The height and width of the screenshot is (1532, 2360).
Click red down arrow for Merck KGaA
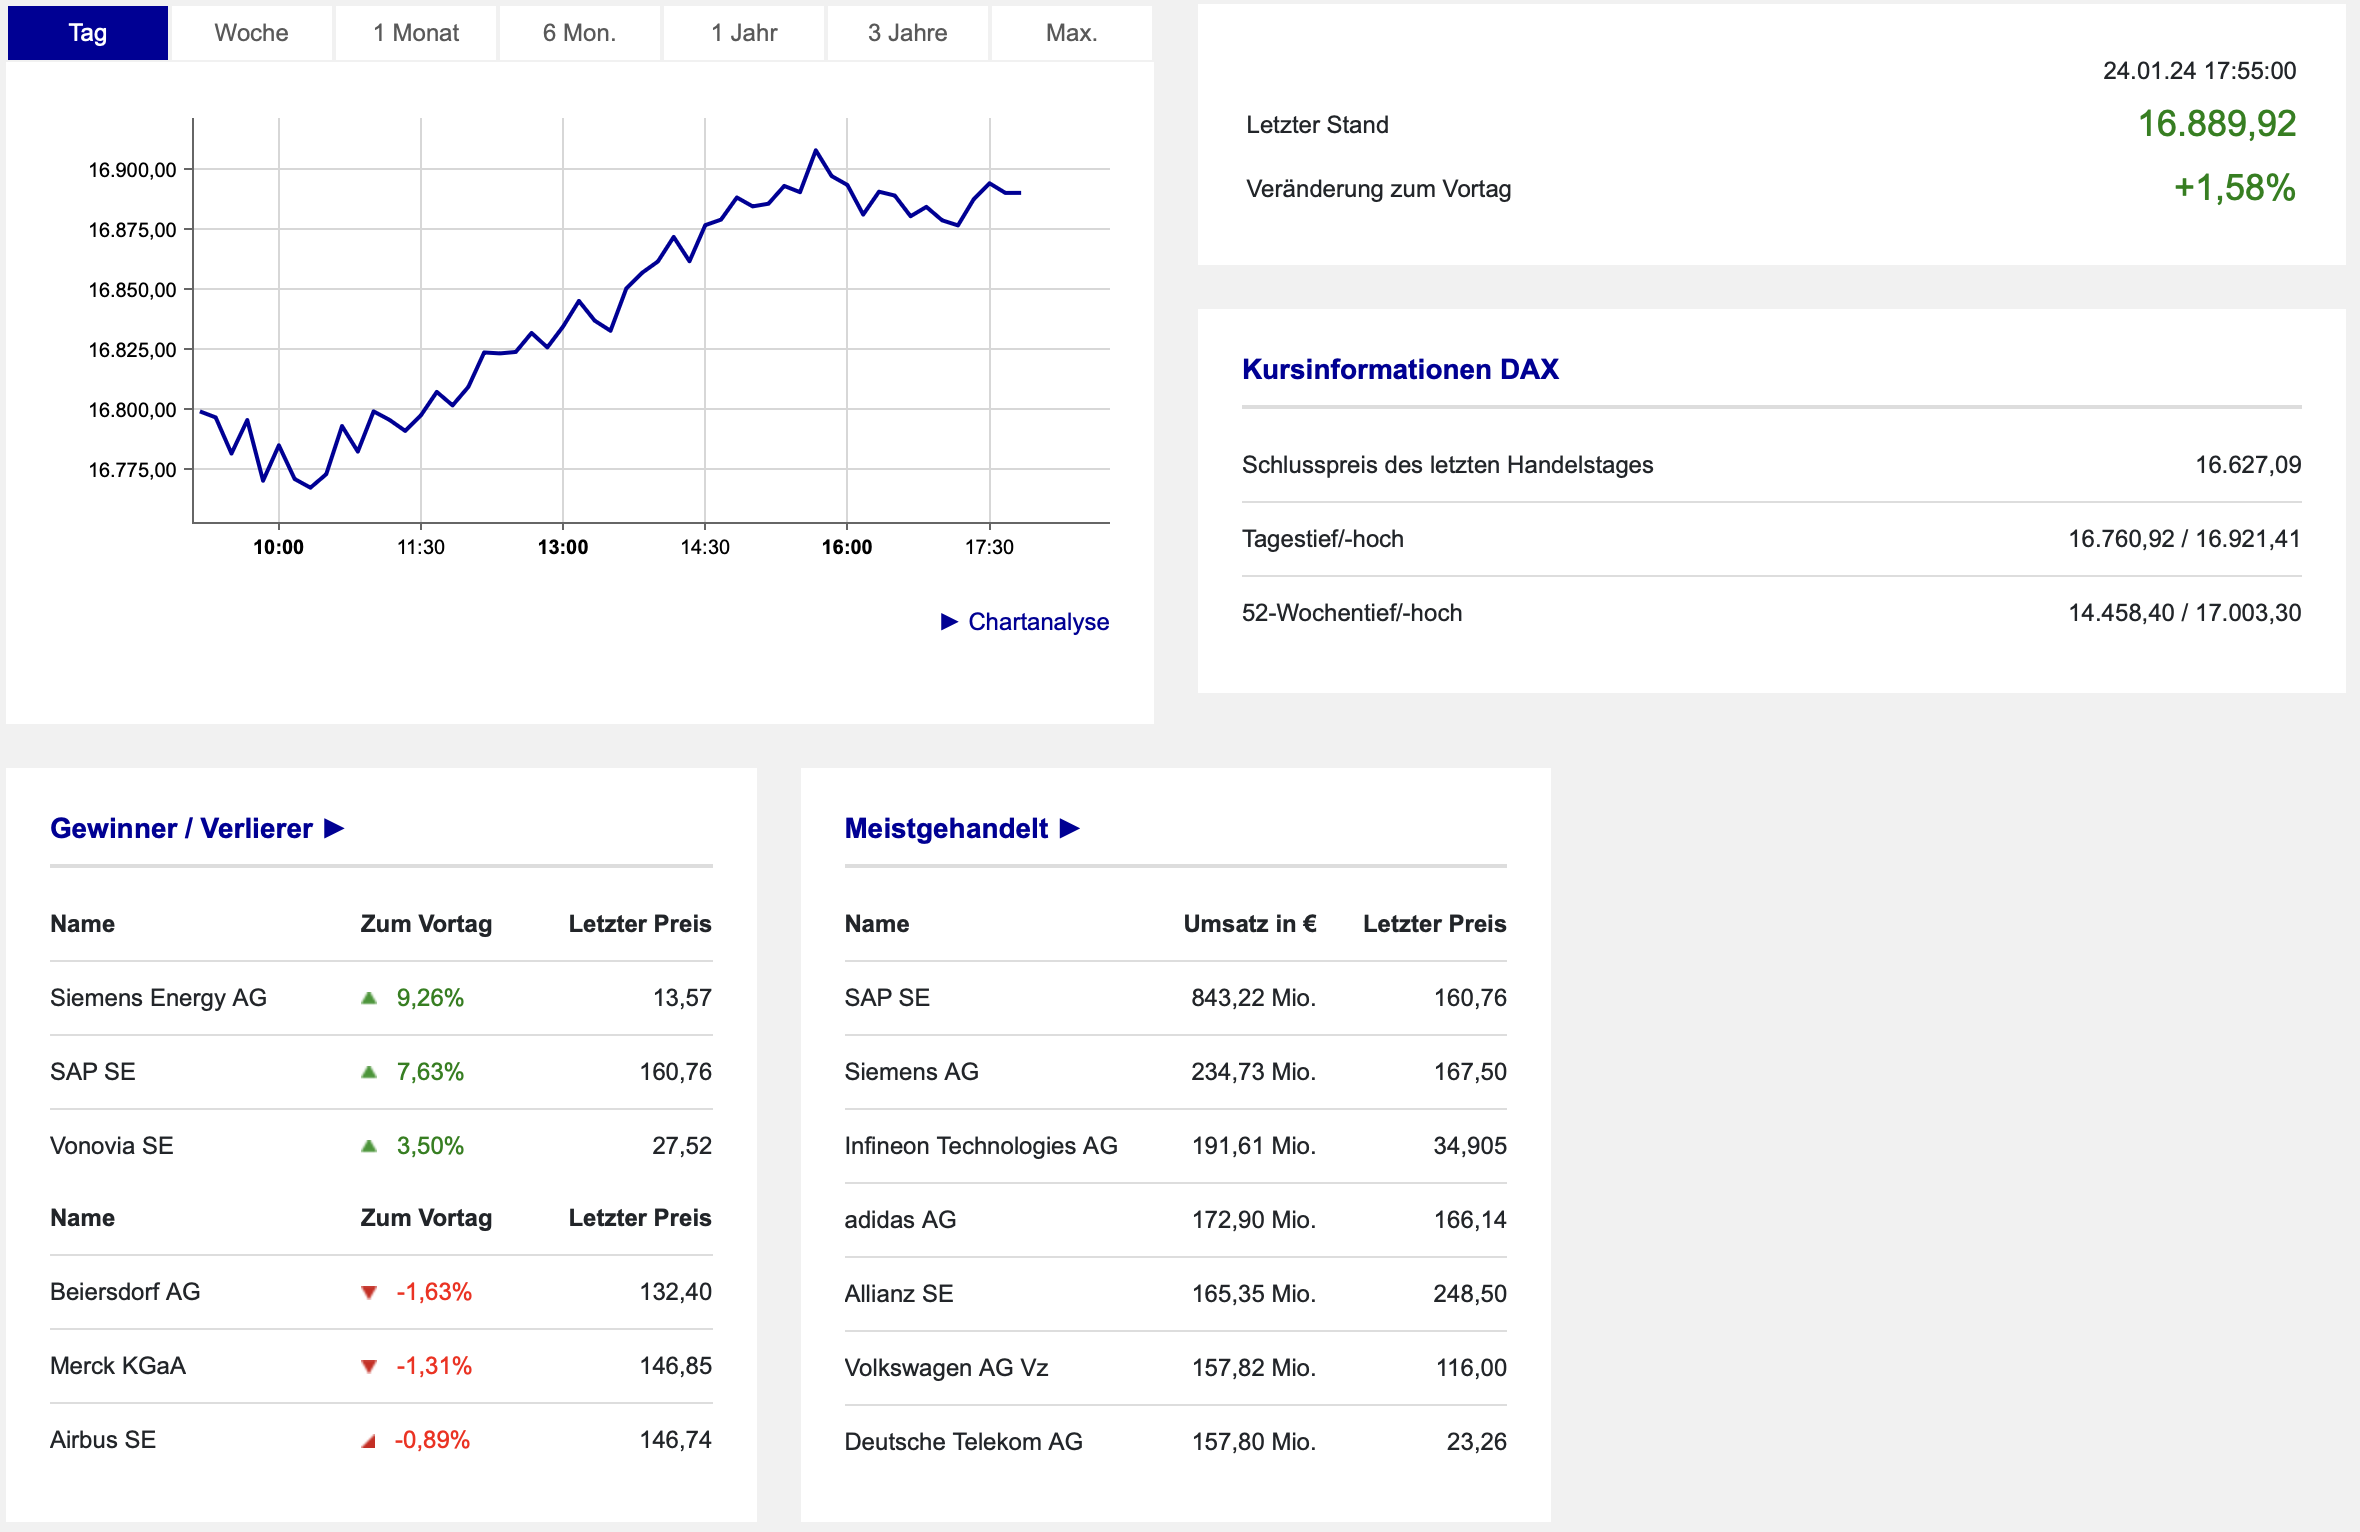pyautogui.click(x=369, y=1366)
